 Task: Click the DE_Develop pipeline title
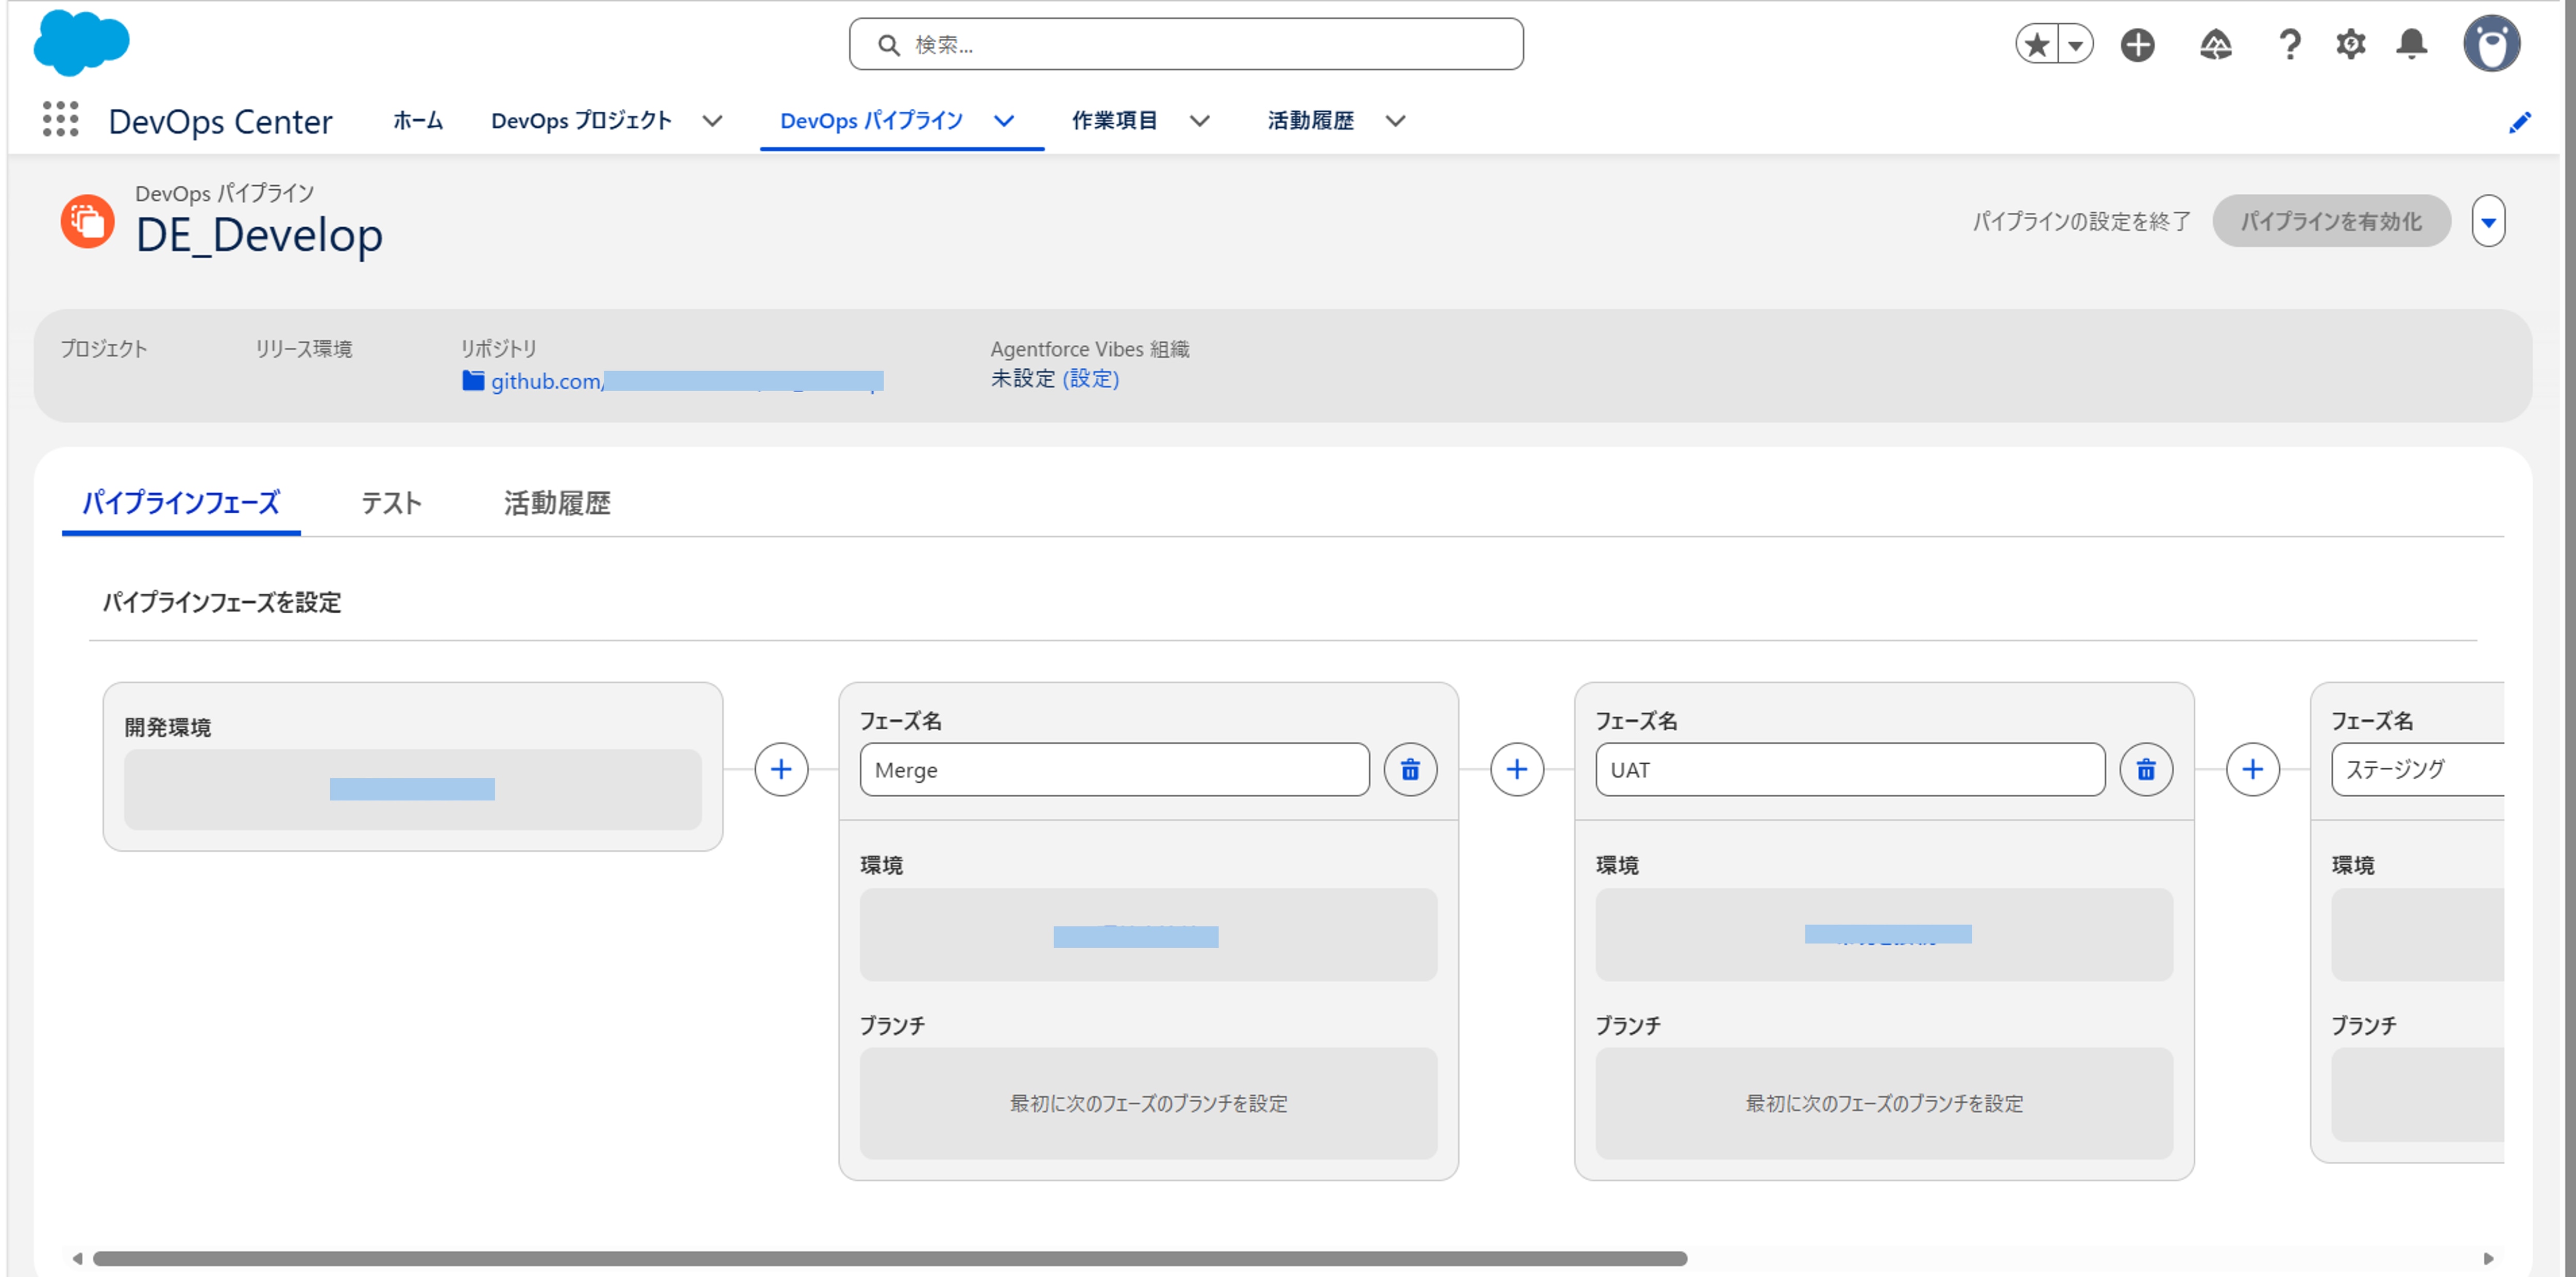(259, 235)
